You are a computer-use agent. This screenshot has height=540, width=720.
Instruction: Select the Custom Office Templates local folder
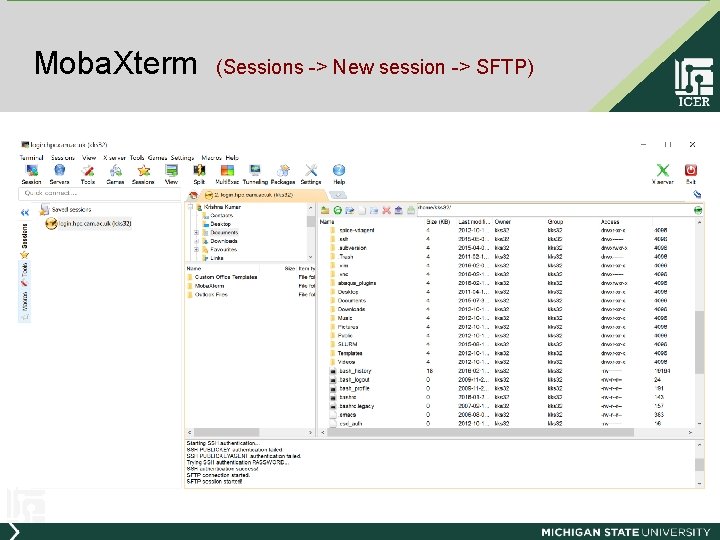coord(222,277)
